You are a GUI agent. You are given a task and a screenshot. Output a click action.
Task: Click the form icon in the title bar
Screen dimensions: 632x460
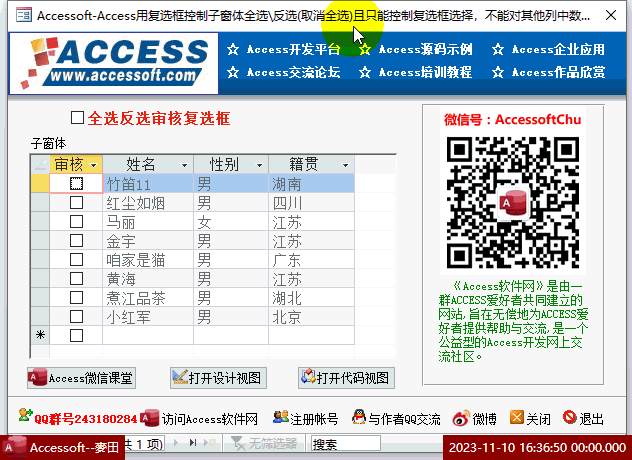point(24,15)
